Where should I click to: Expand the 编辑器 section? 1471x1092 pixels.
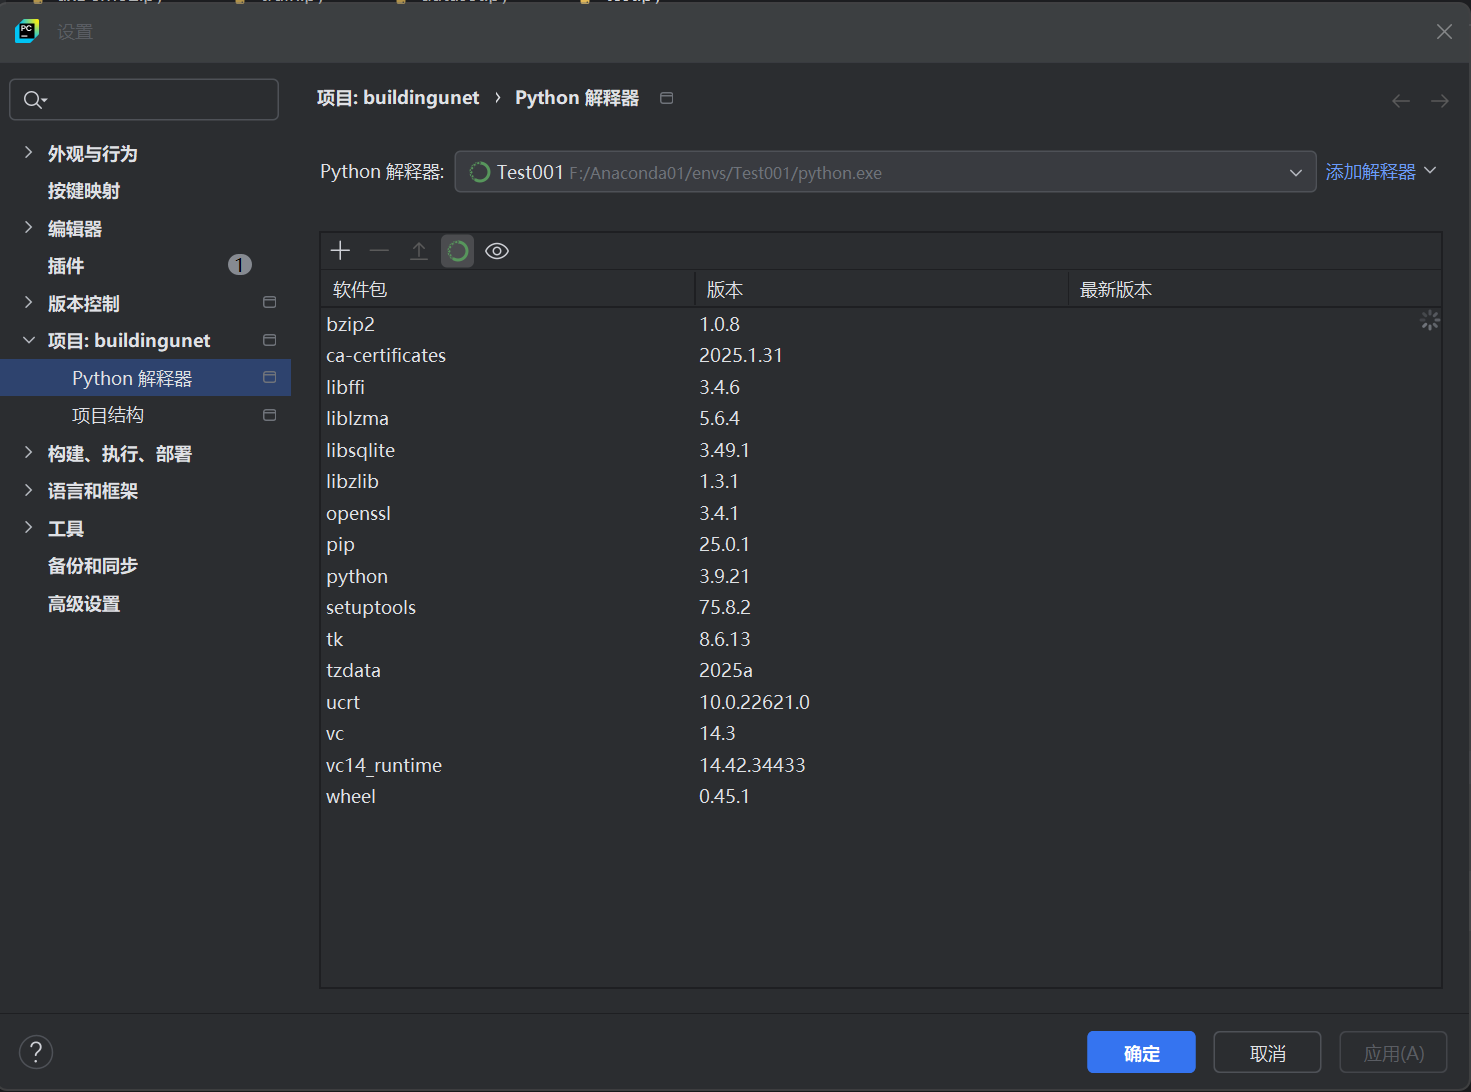click(28, 227)
